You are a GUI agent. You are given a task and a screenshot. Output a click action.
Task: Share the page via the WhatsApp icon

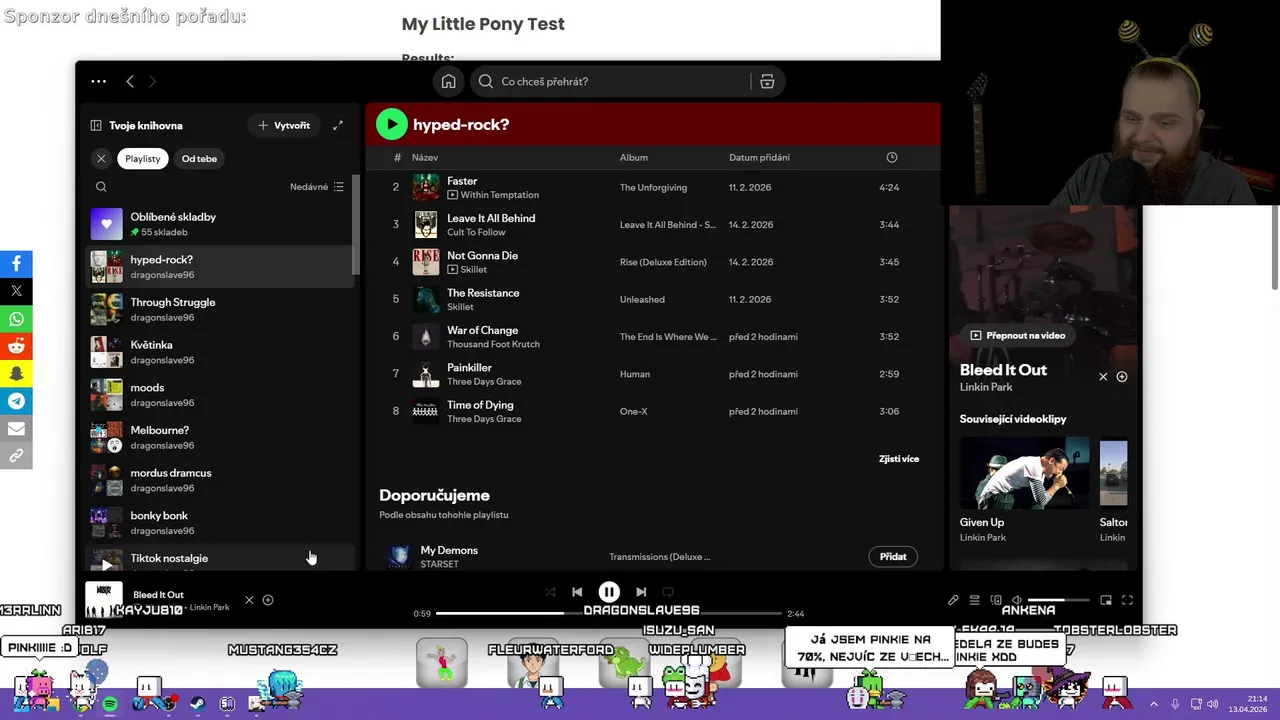16,319
